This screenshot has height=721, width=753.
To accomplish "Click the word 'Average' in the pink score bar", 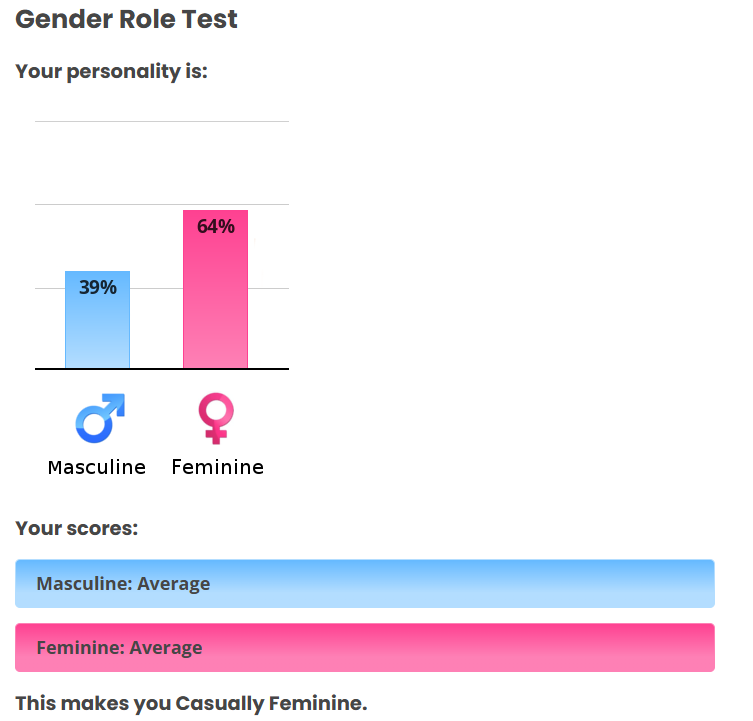I will [165, 648].
